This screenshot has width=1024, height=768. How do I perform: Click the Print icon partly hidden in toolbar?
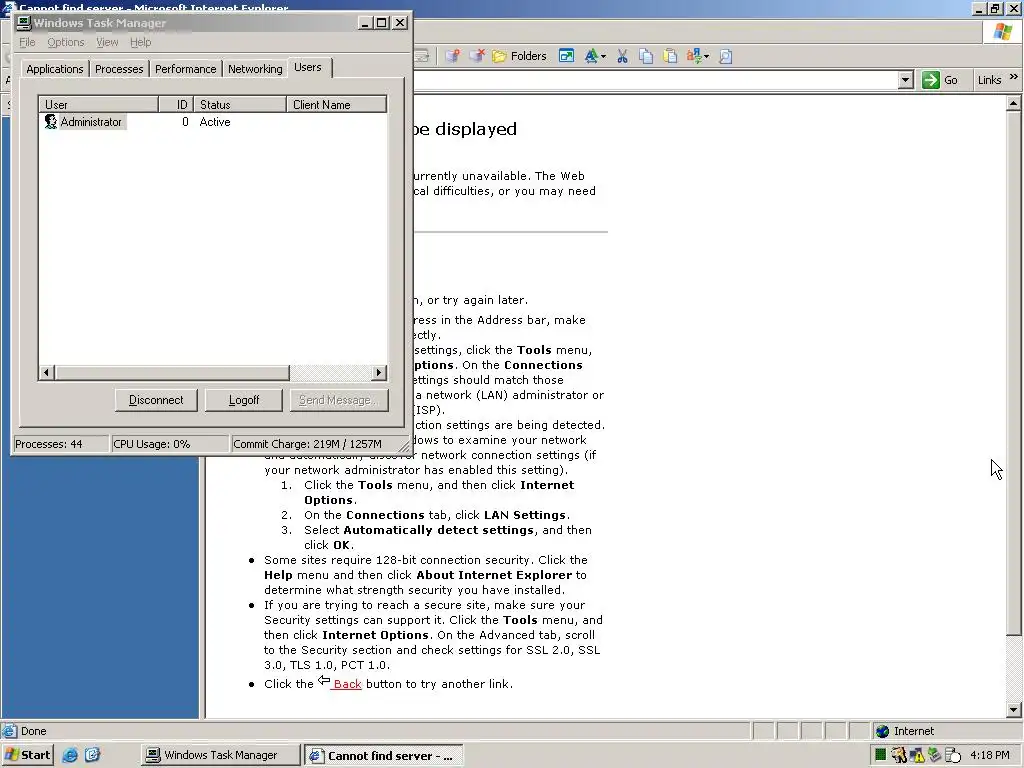[421, 56]
